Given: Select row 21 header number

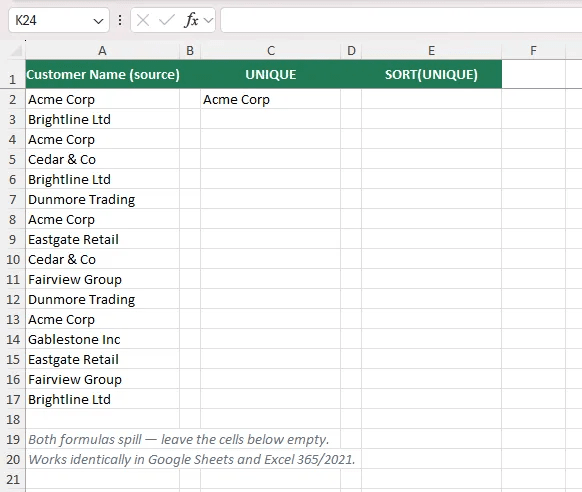Looking at the screenshot, I should (13, 479).
